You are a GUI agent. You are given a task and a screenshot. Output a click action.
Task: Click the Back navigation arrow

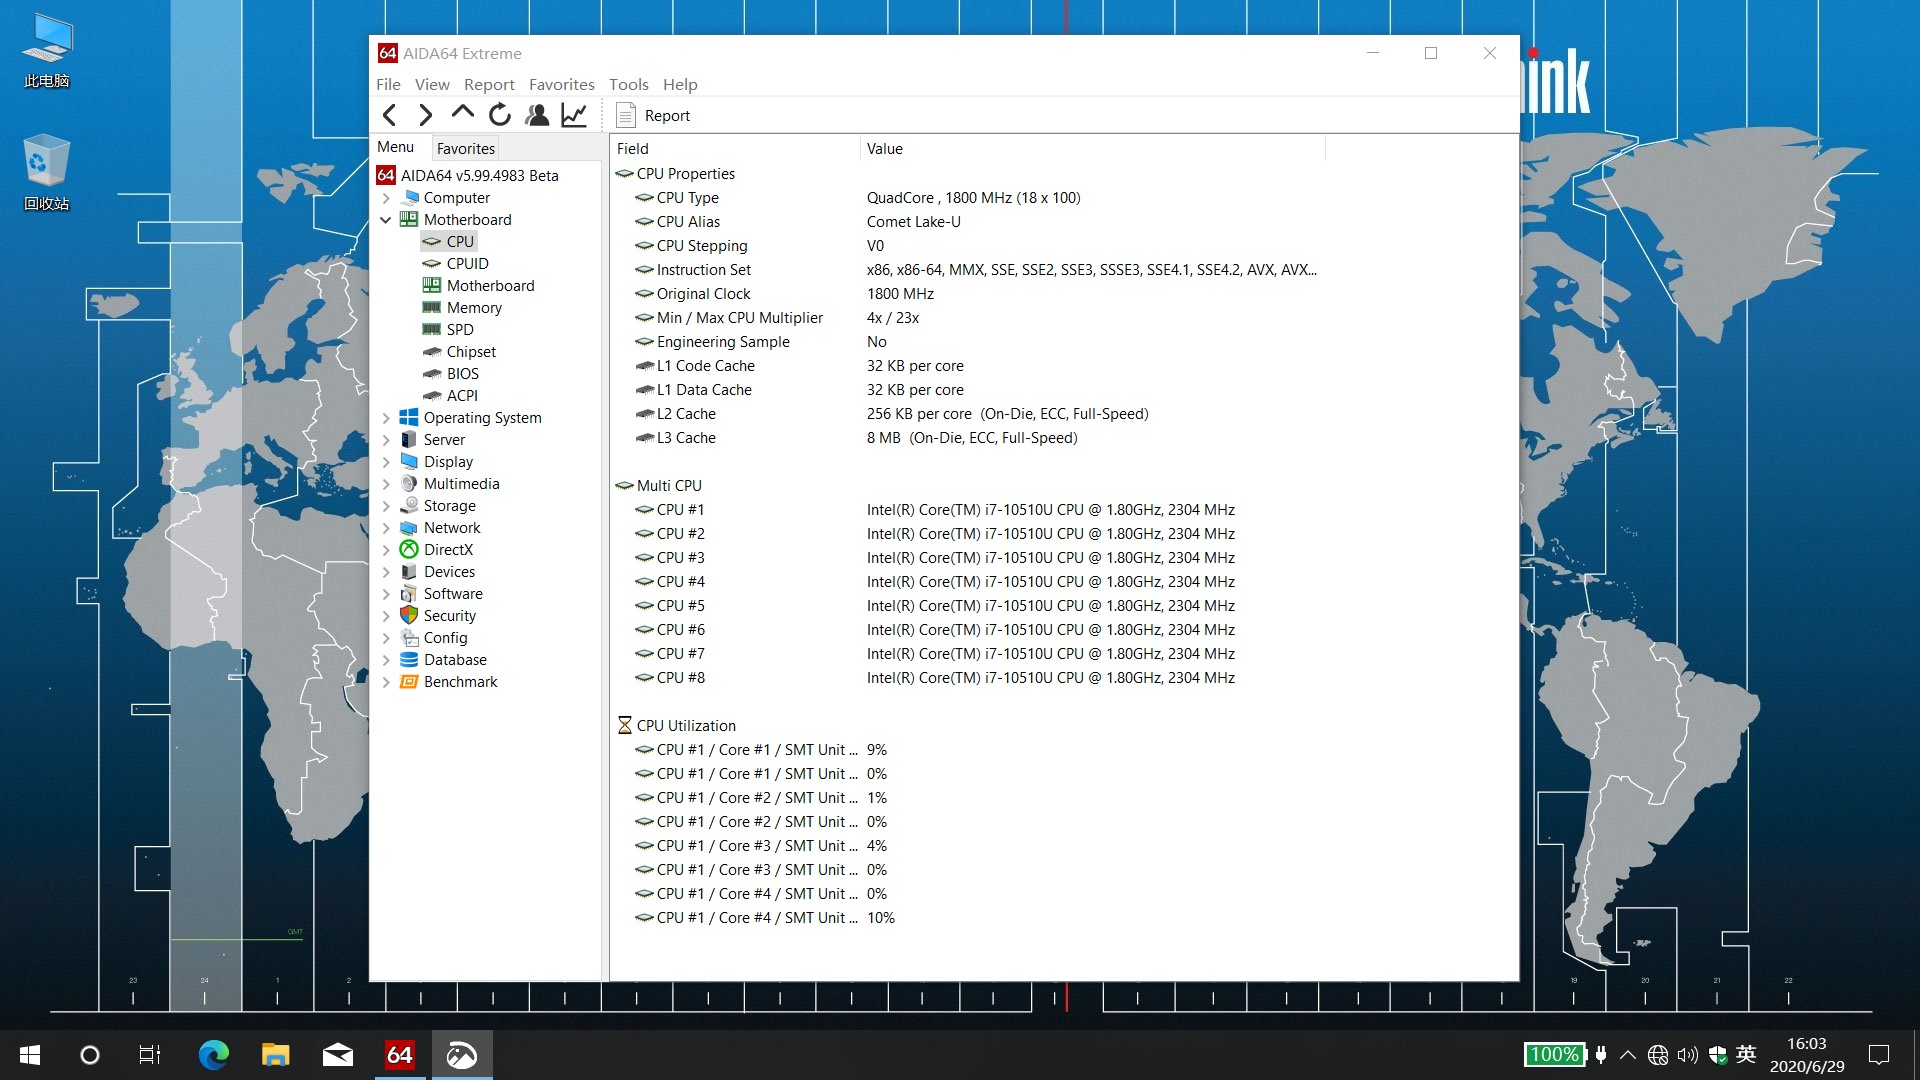(x=390, y=115)
